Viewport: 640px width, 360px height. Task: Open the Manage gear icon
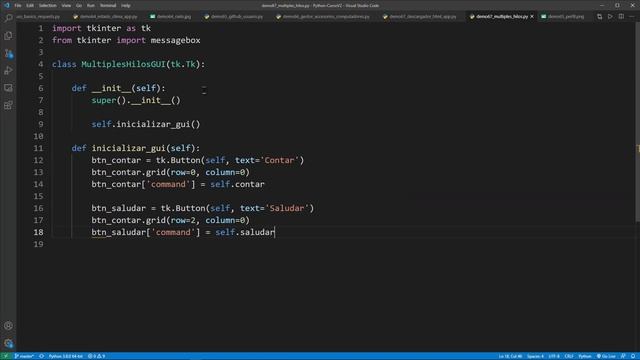[8, 343]
